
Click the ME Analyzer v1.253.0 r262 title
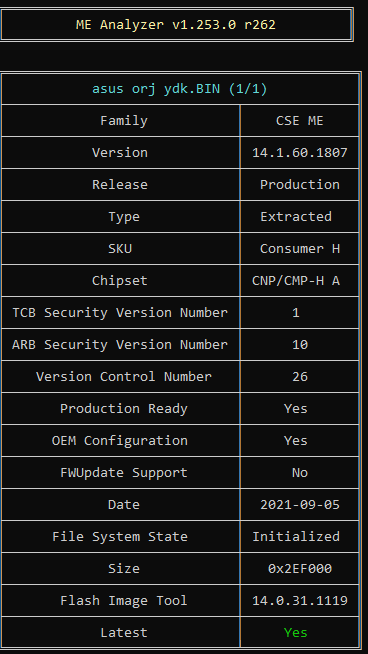tap(176, 25)
